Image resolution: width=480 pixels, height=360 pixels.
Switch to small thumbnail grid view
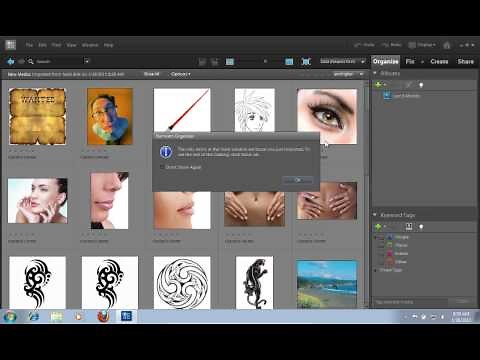[x=230, y=62]
